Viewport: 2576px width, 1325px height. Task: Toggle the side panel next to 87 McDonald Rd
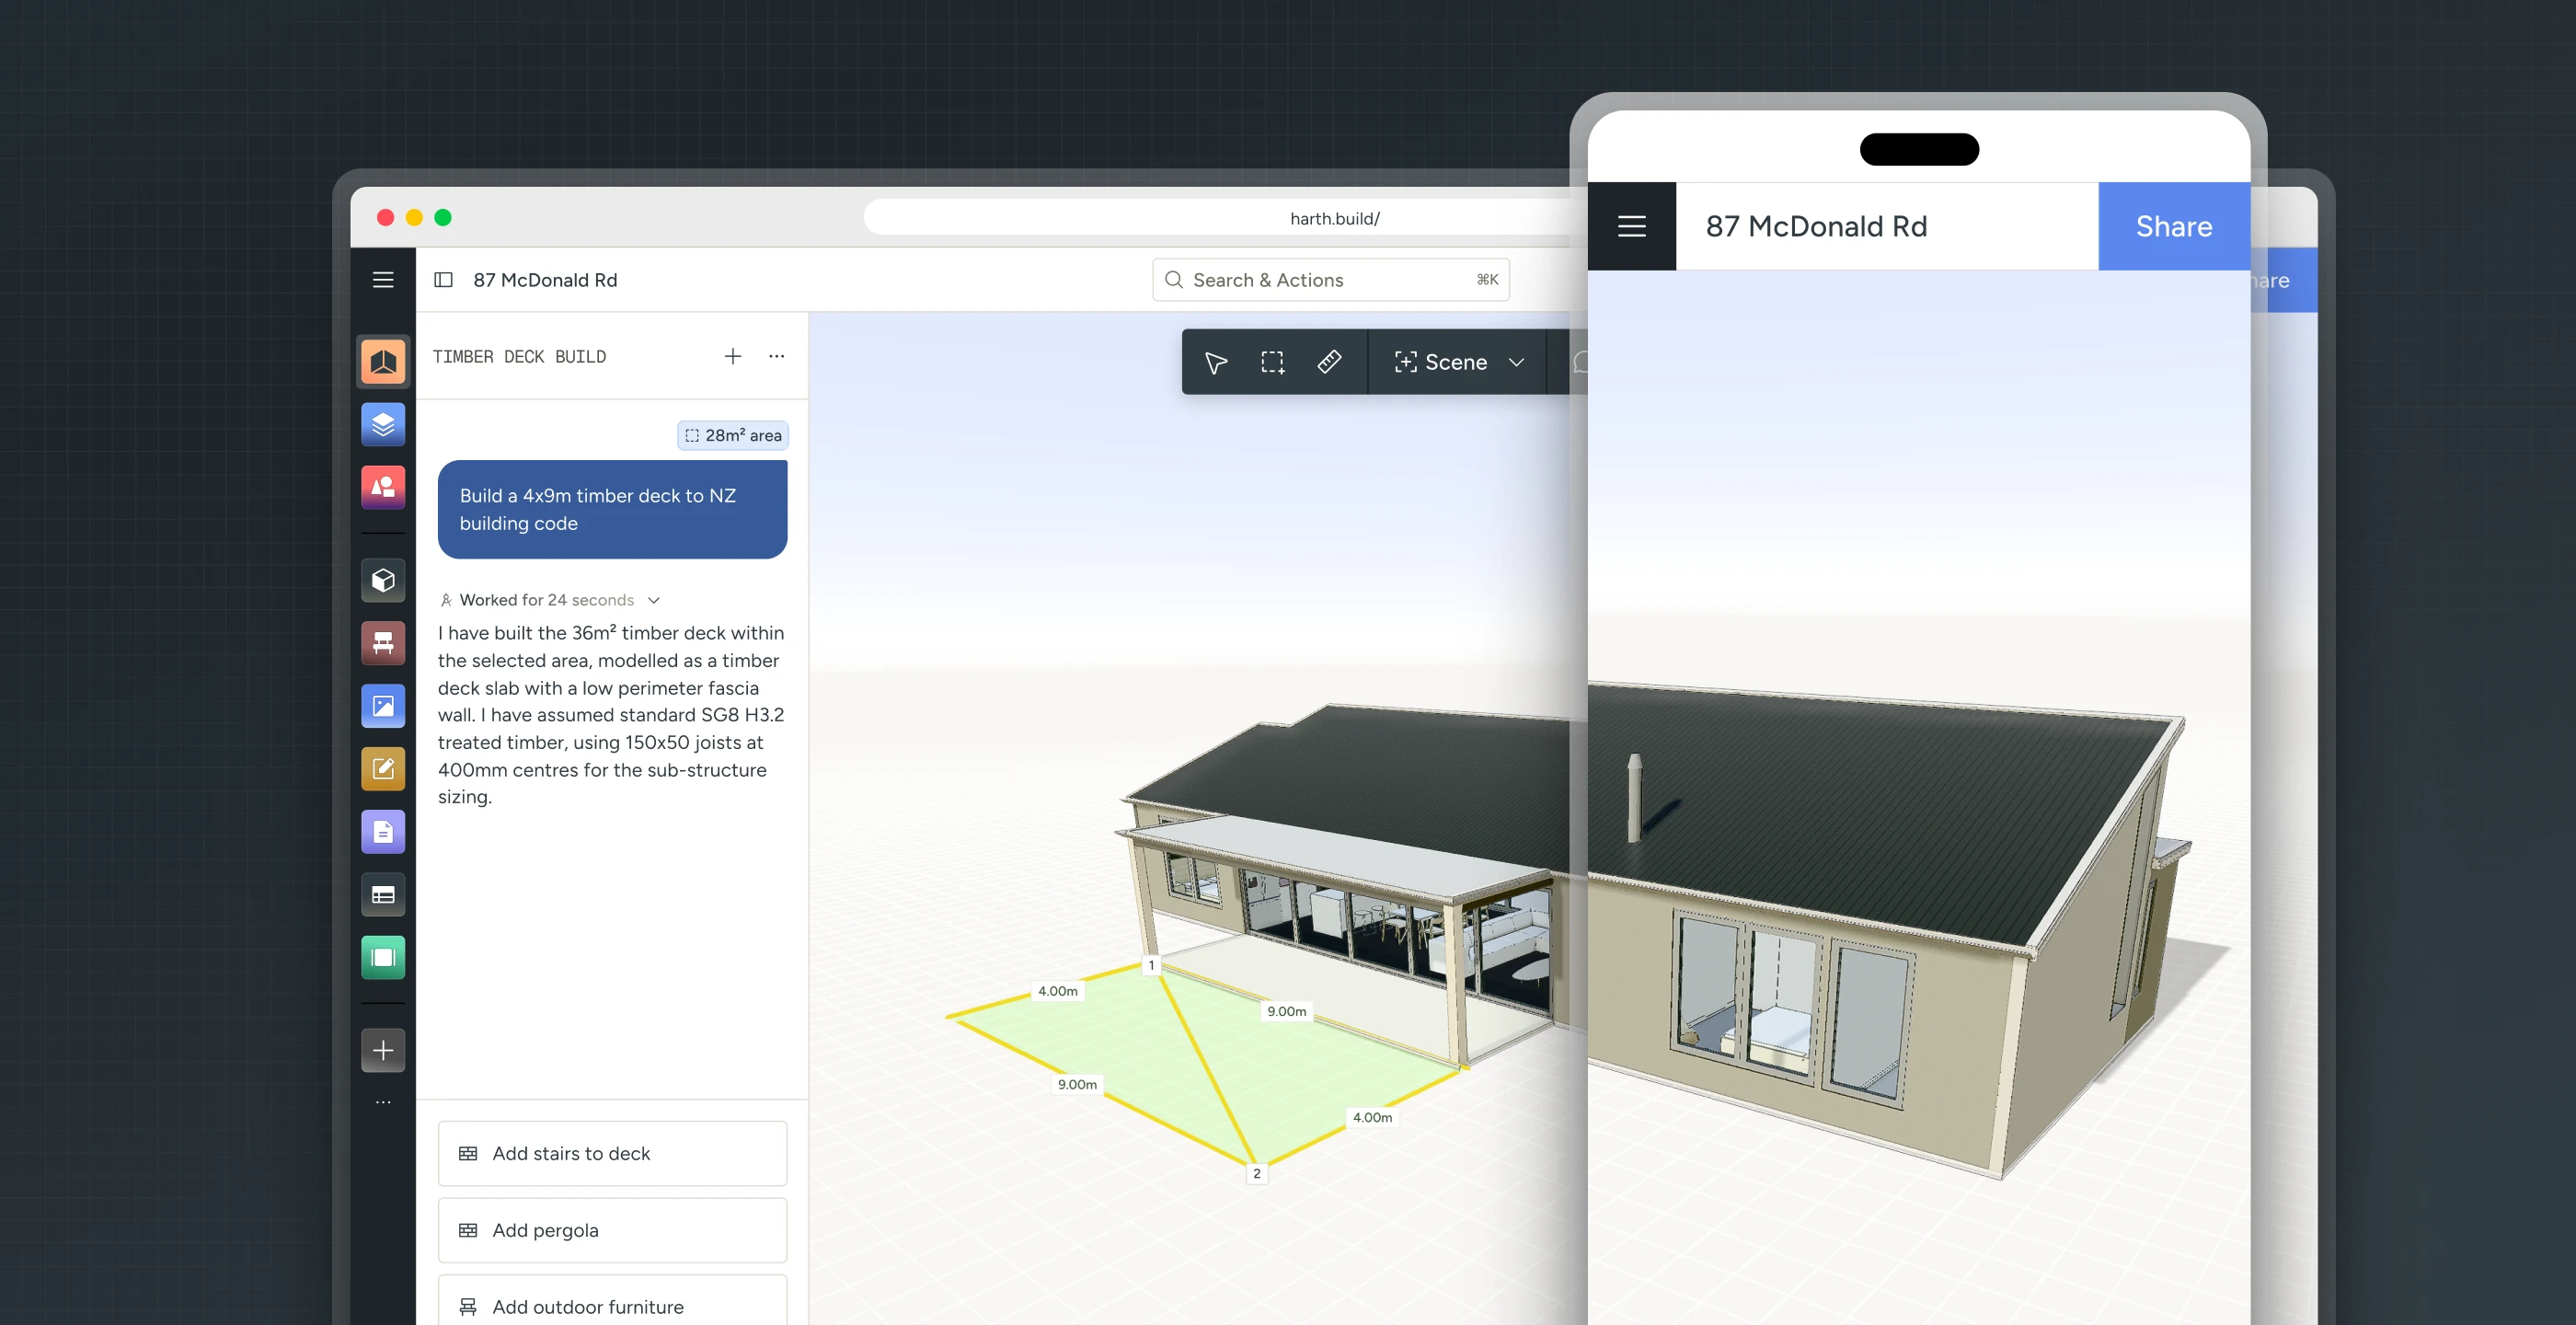443,280
